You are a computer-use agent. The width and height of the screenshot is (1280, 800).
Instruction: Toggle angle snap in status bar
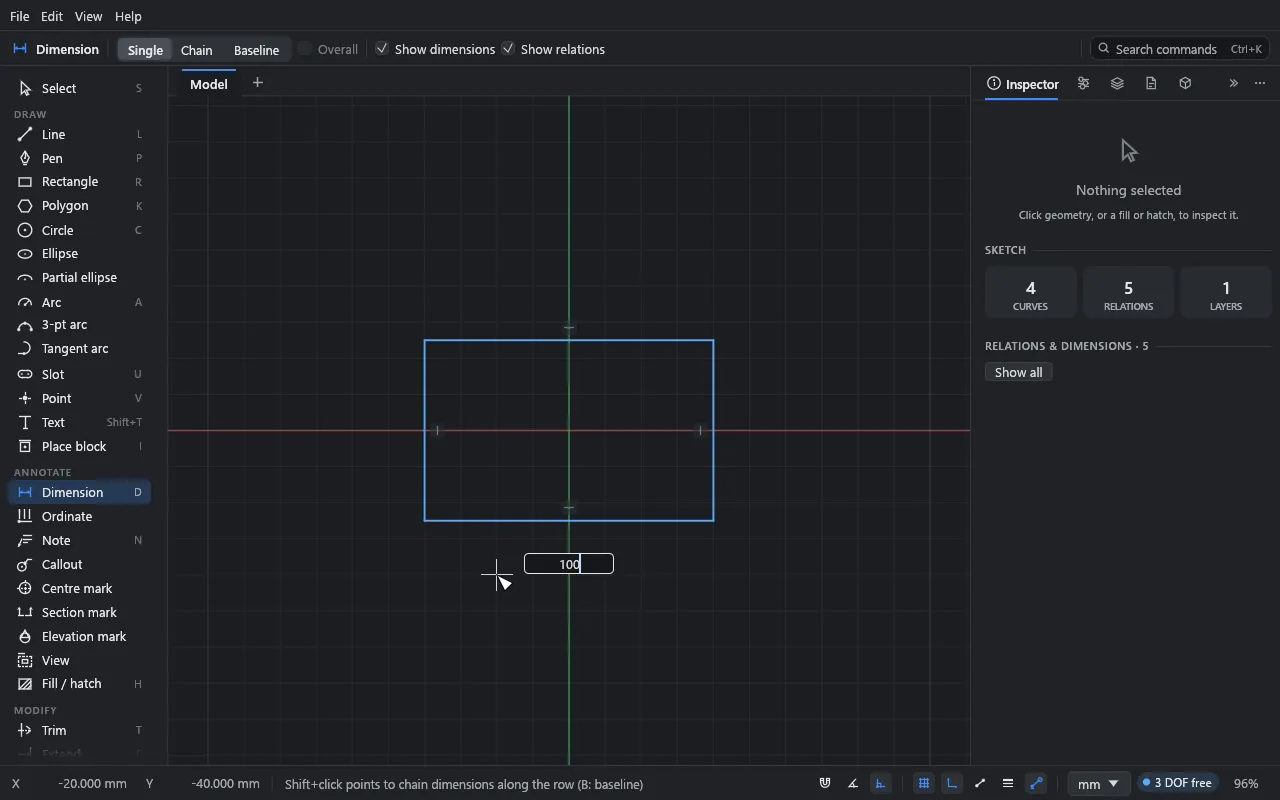(x=853, y=784)
